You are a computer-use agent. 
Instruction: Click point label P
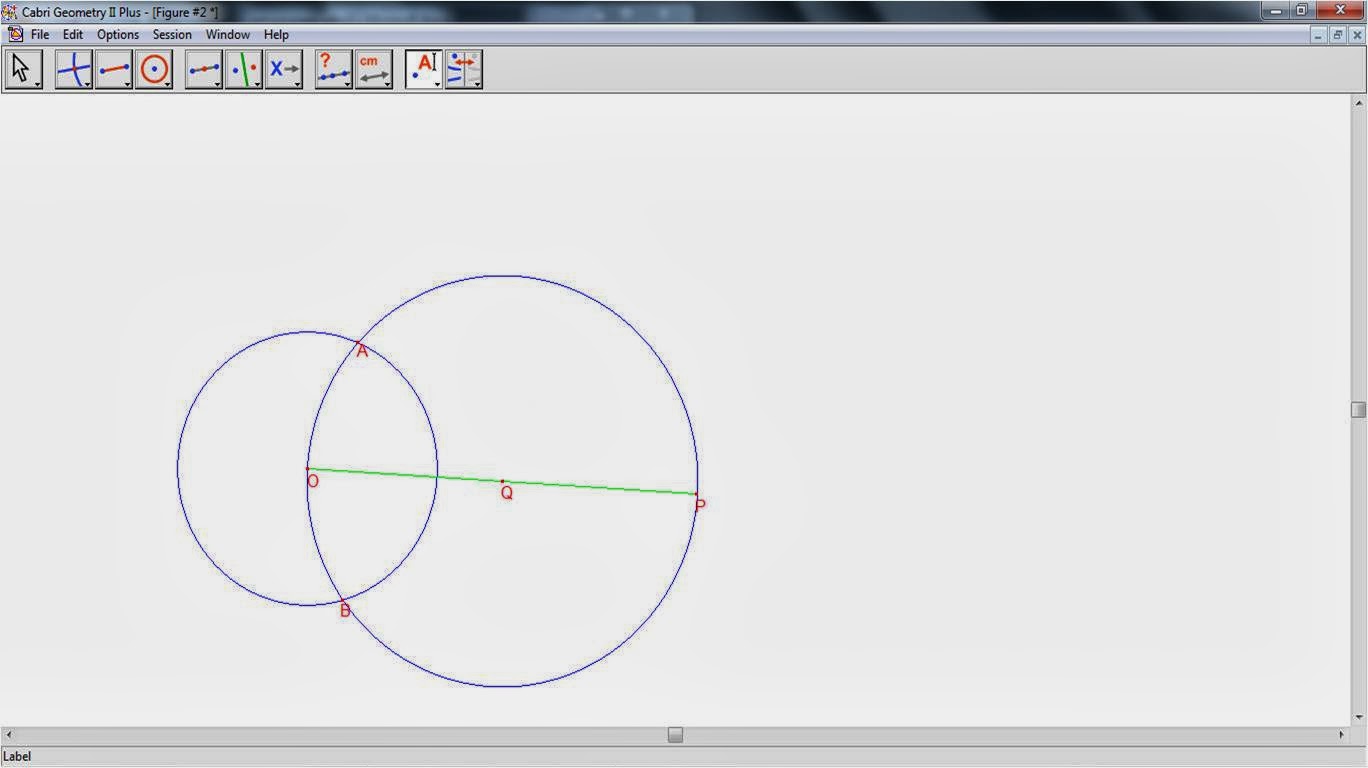700,506
